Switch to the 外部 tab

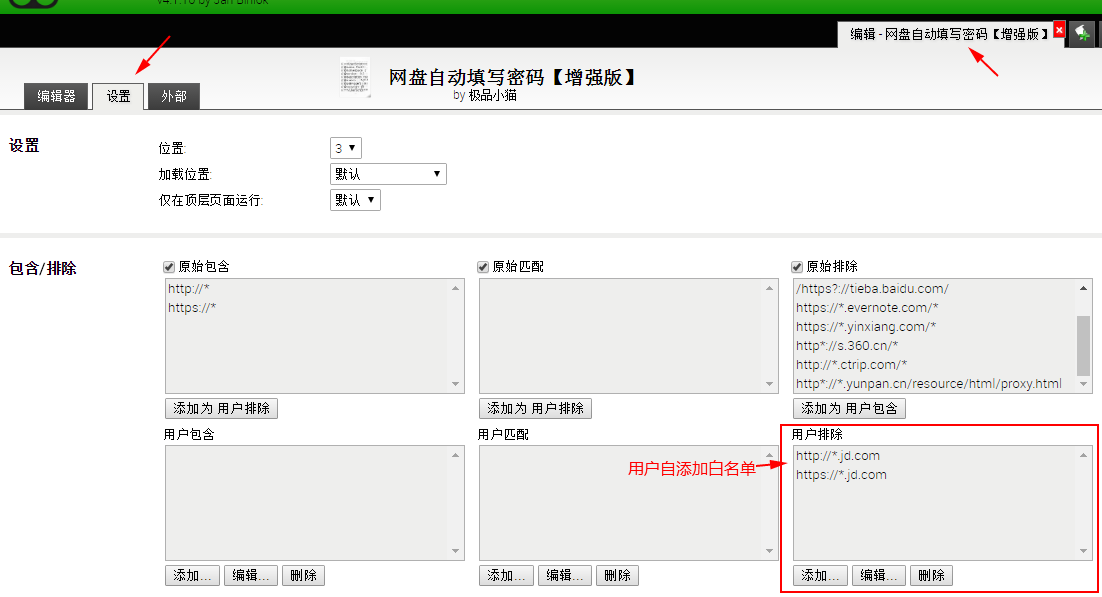click(174, 96)
